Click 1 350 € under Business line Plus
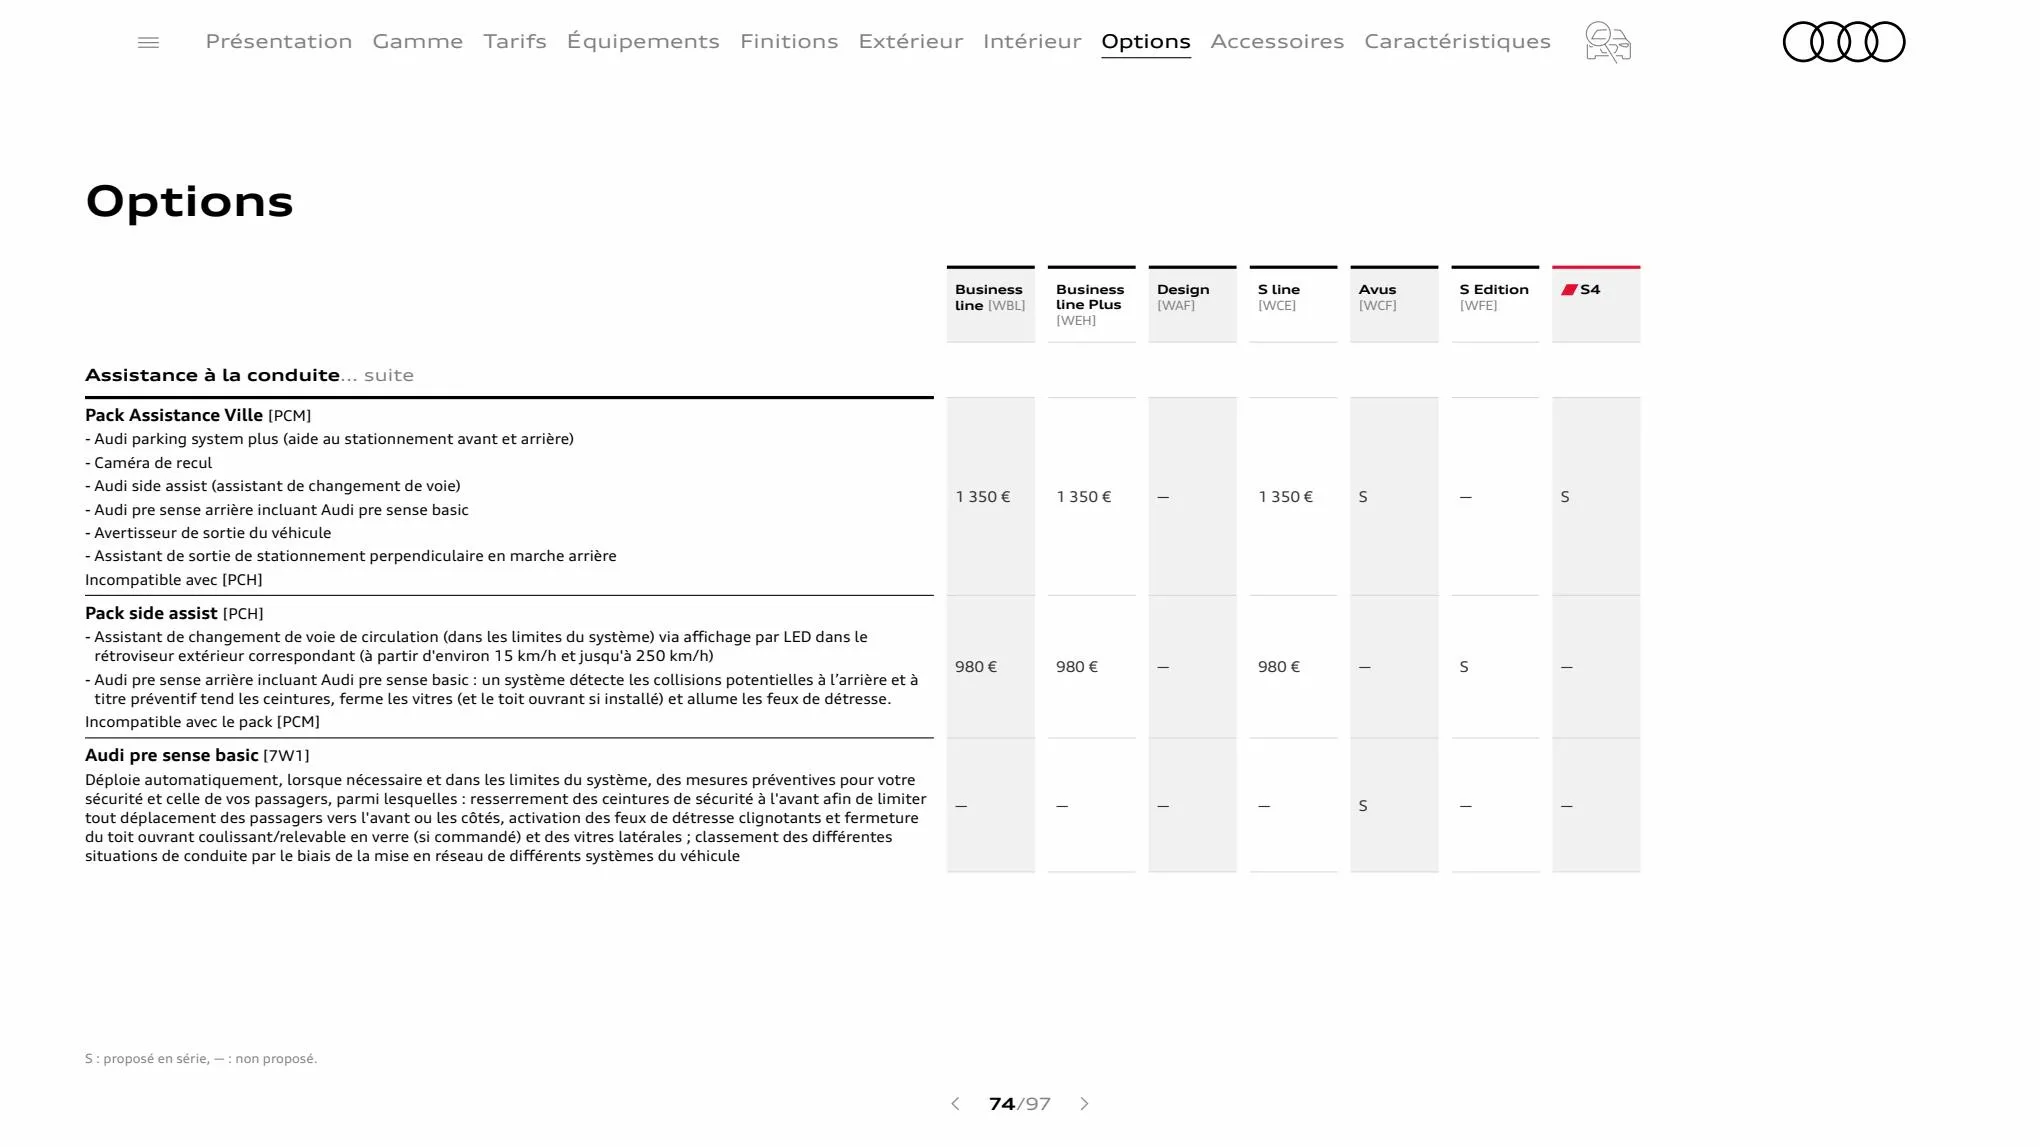The width and height of the screenshot is (2040, 1147). [x=1084, y=497]
